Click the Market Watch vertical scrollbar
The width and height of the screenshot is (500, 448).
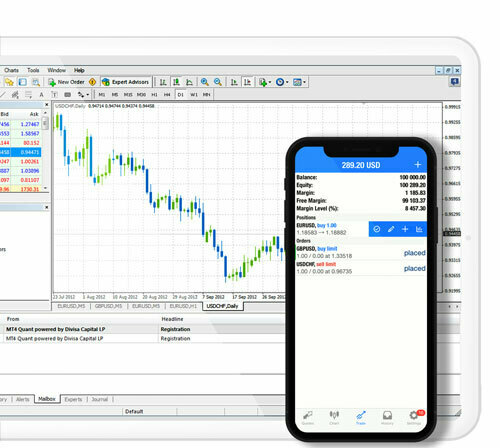coord(45,151)
